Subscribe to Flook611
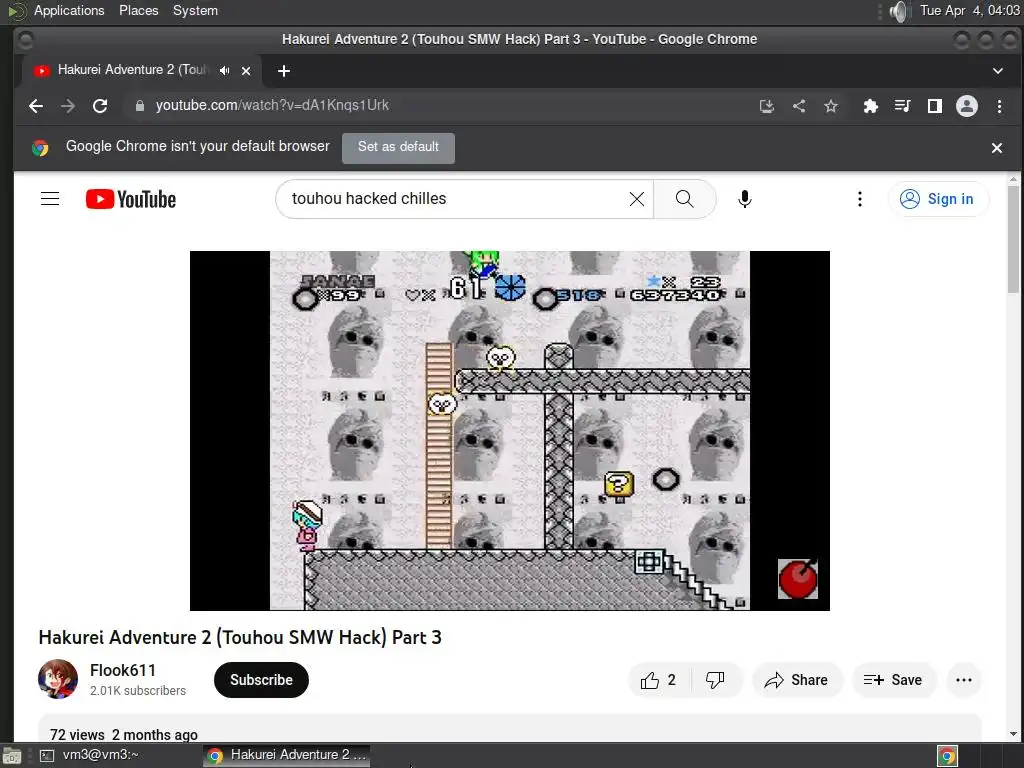The height and width of the screenshot is (768, 1024). [261, 680]
